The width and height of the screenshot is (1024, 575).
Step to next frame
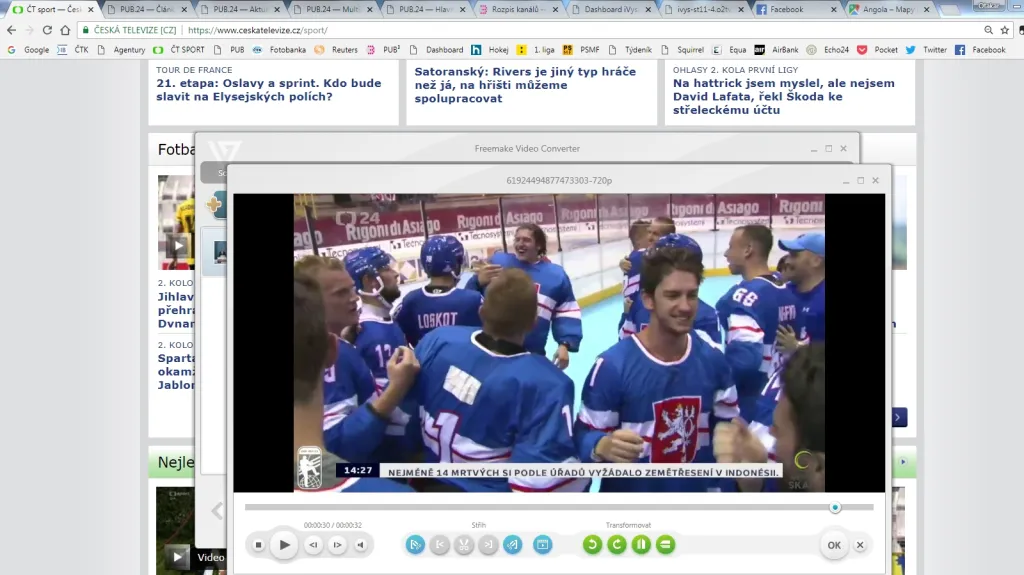337,545
